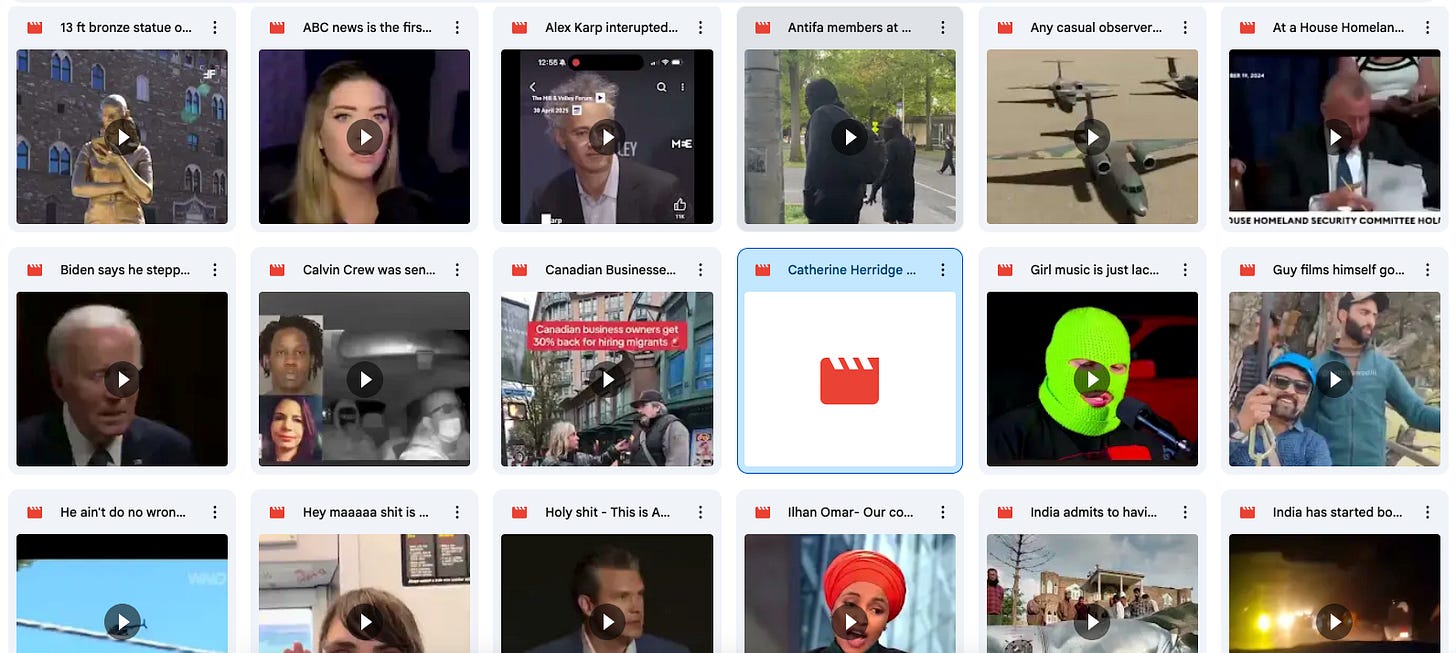The height and width of the screenshot is (653, 1456).
Task: Click video file icon beside "Calvin Crew was sen..."
Action: (277, 270)
